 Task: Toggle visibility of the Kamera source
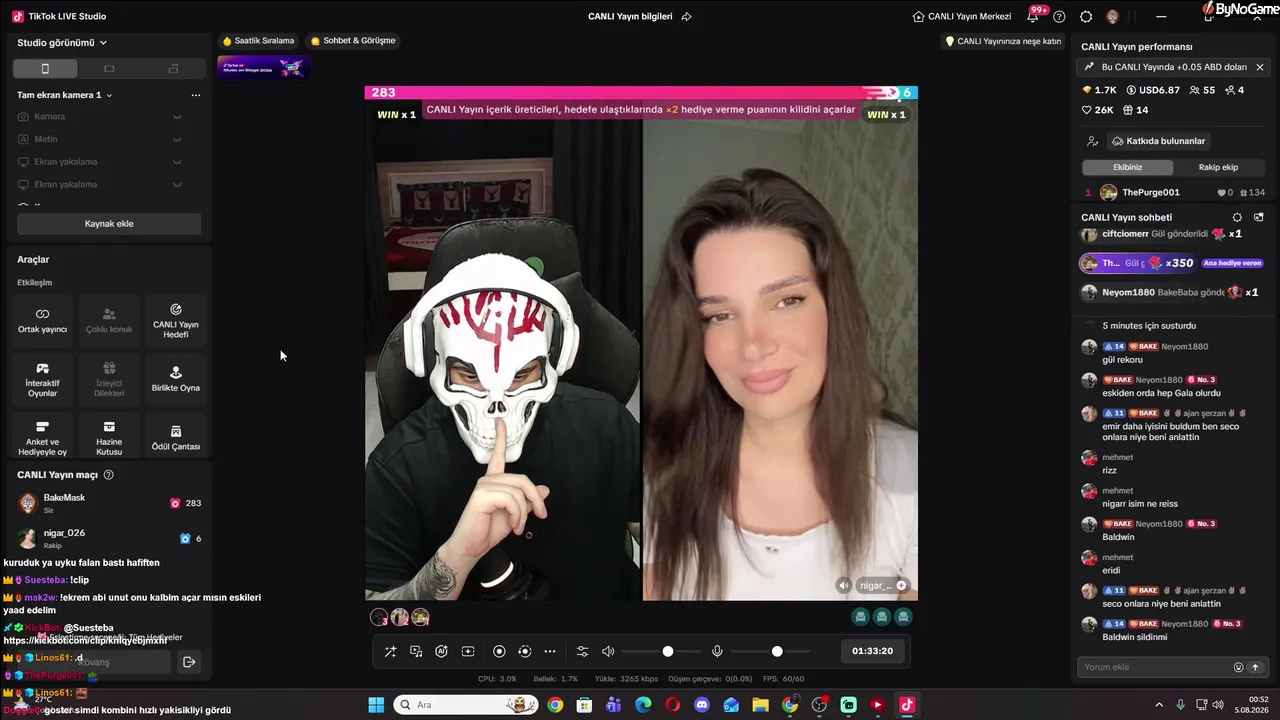(177, 117)
